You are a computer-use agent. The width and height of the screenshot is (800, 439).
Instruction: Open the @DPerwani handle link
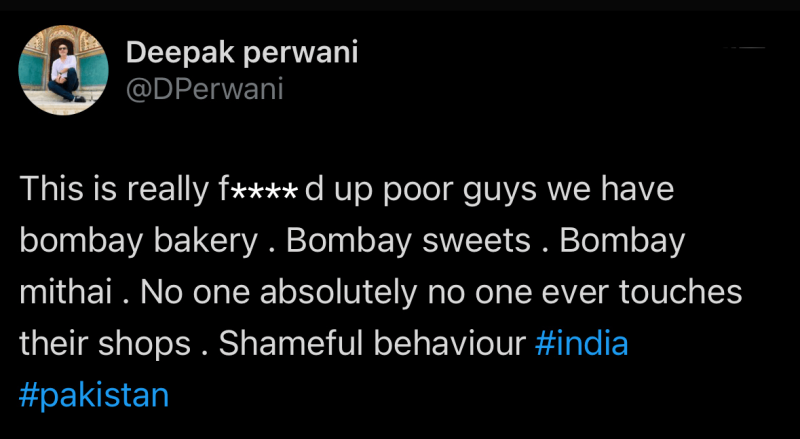[x=204, y=90]
